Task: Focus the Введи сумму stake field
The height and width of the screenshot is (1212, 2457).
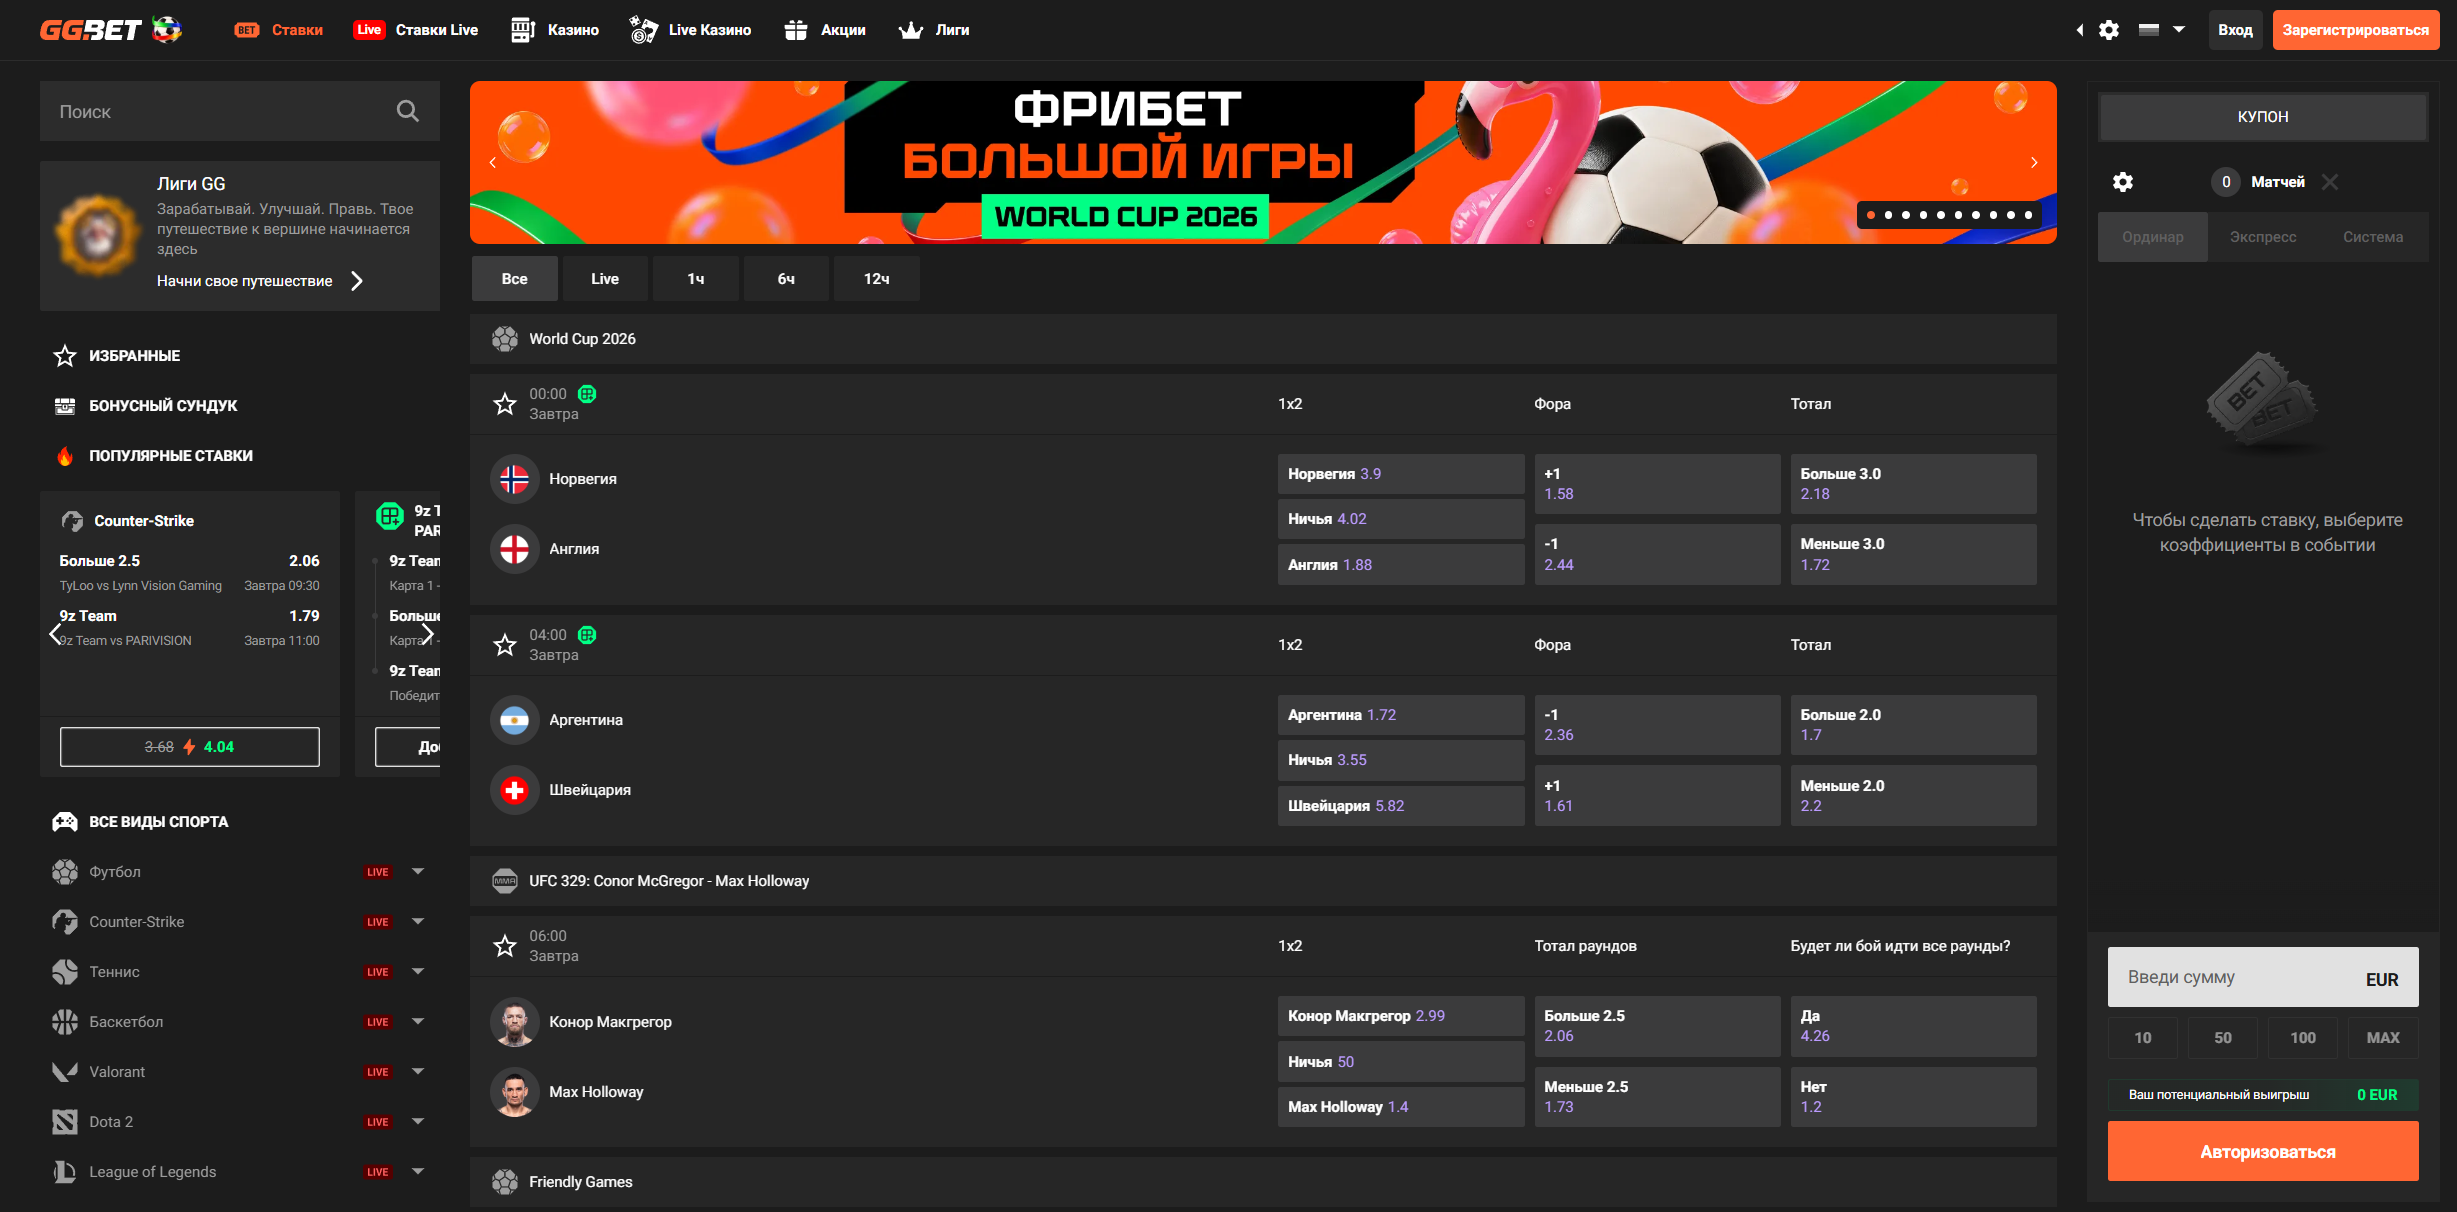Action: click(2263, 977)
